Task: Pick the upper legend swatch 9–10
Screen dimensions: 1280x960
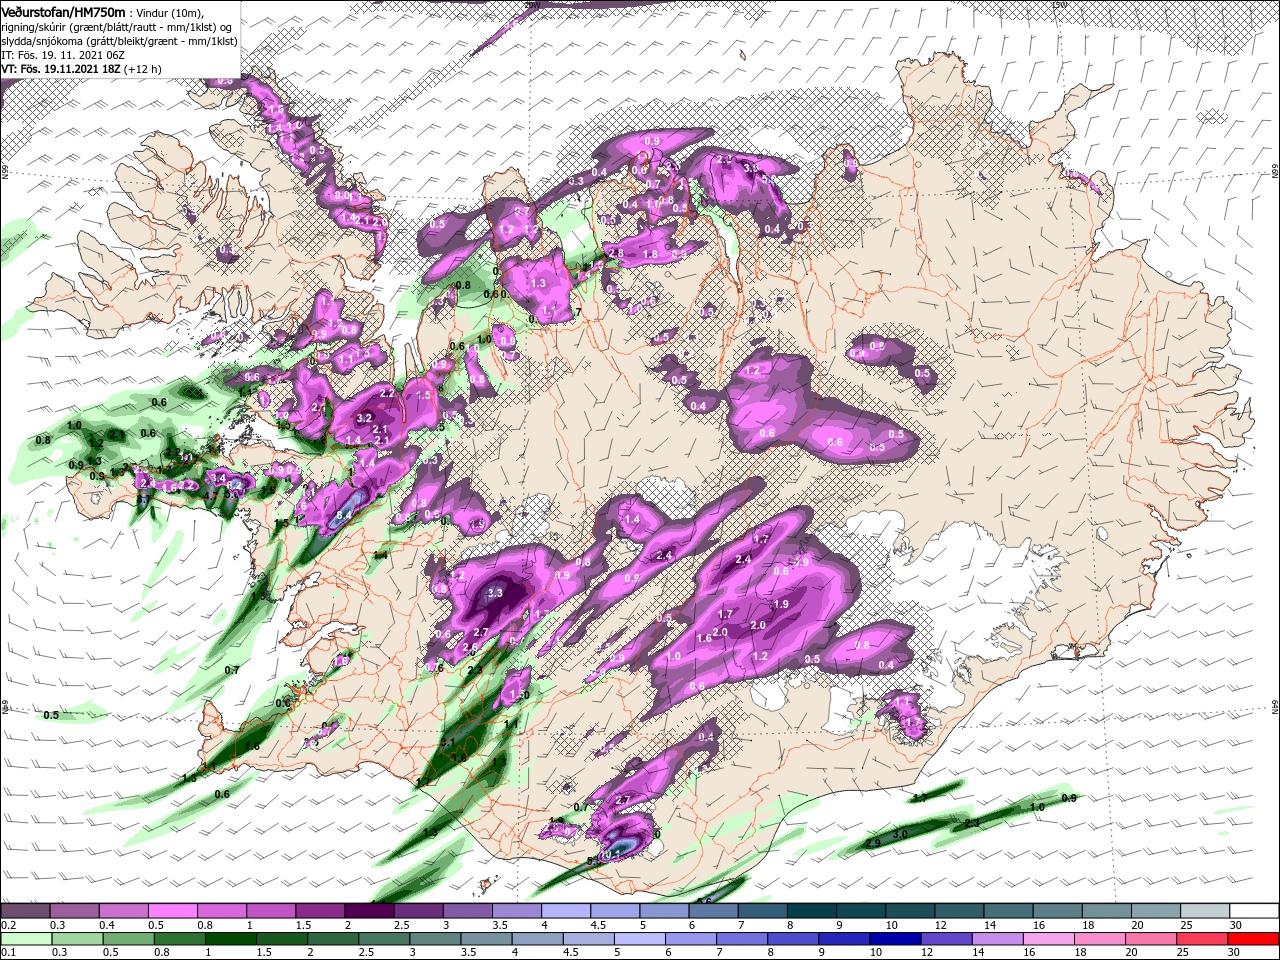Action: [x=861, y=912]
